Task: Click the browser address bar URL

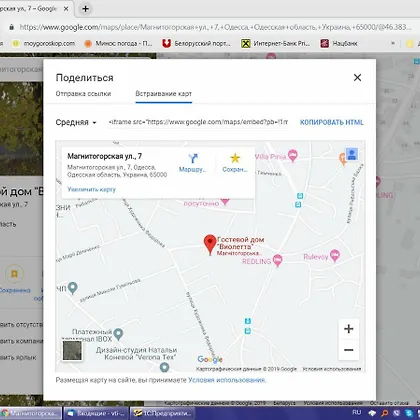Action: click(215, 27)
